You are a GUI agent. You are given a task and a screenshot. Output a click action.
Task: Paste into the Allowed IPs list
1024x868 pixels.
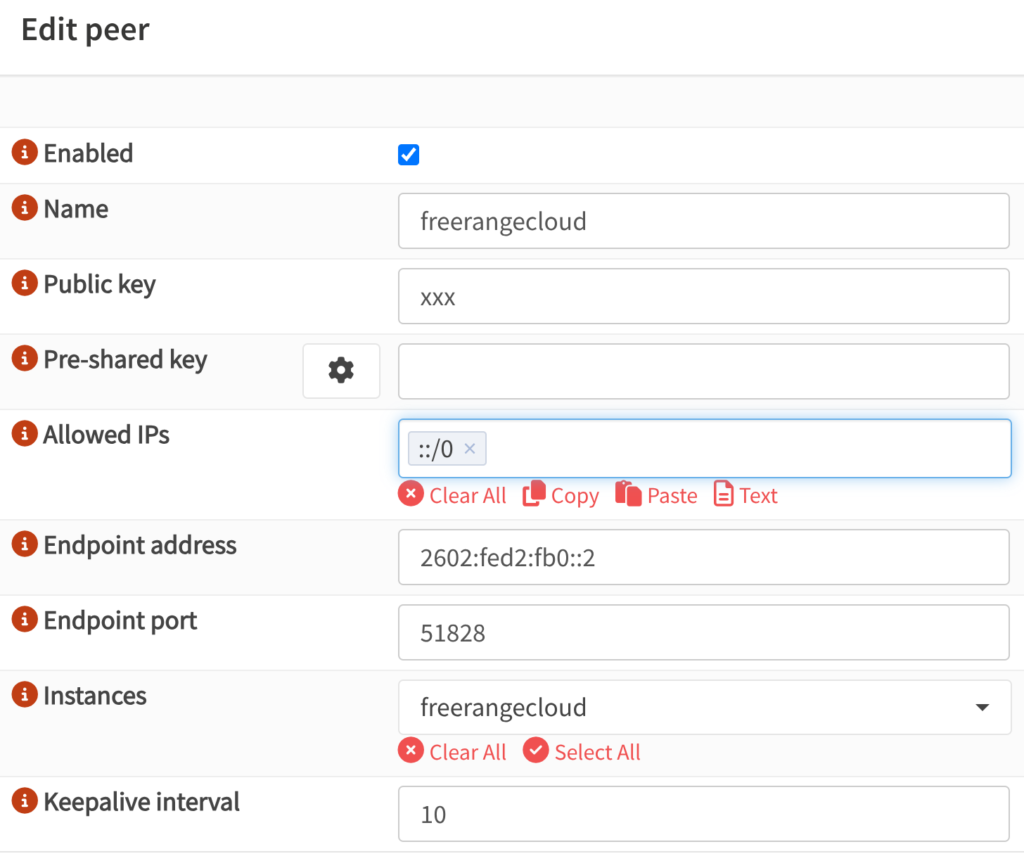point(656,495)
